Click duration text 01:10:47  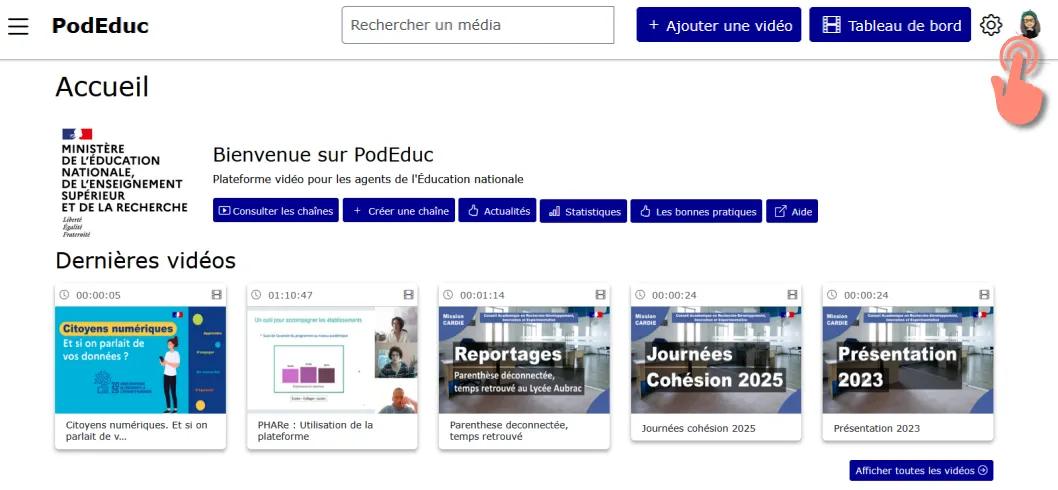pos(290,295)
